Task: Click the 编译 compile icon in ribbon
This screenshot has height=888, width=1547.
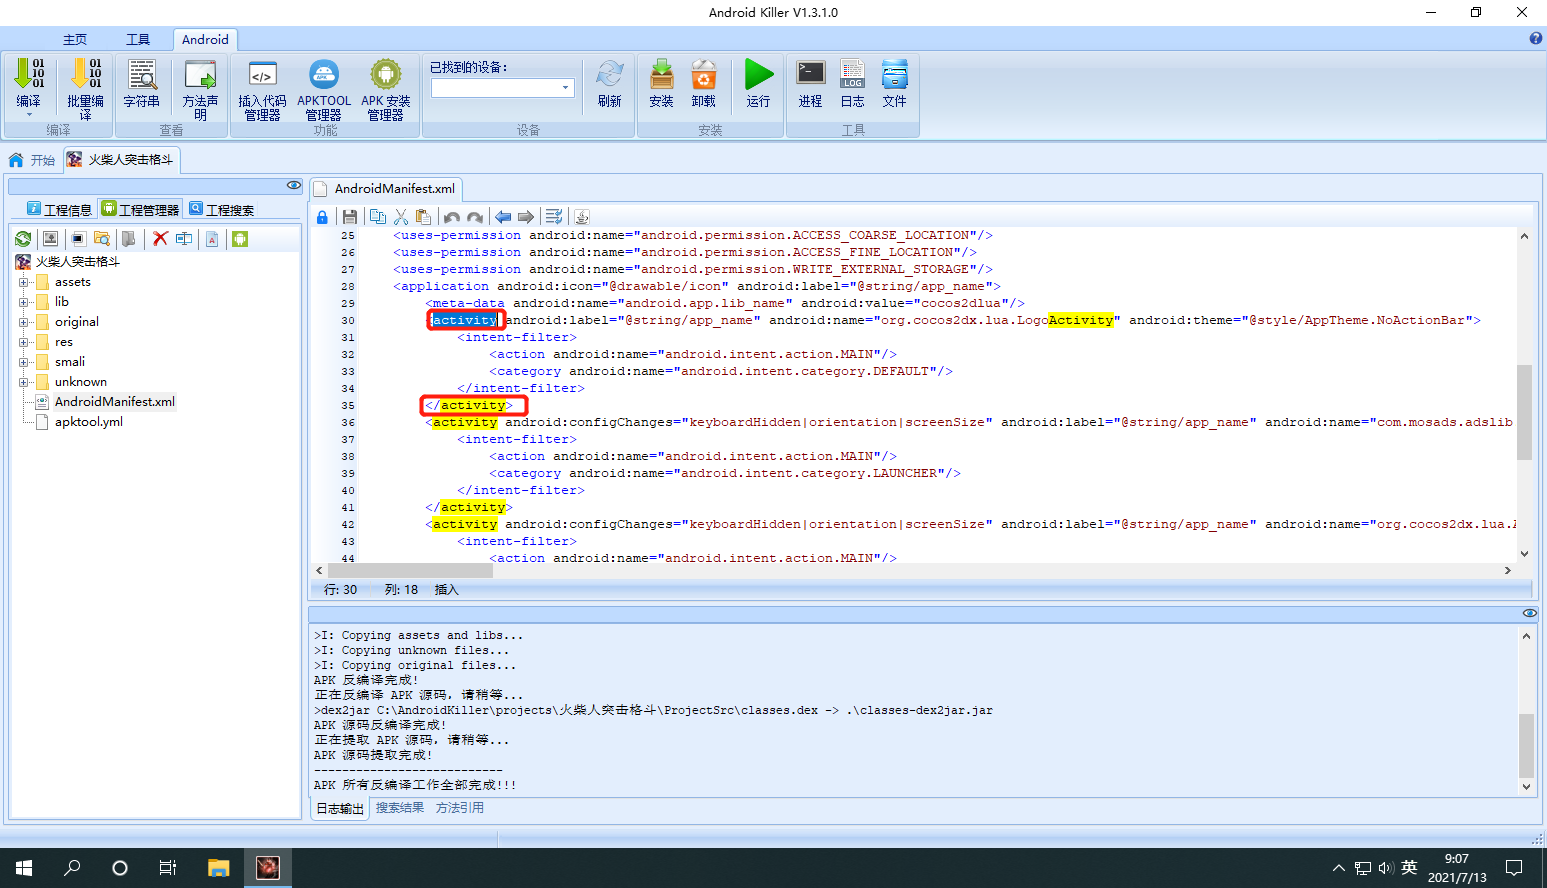Action: pyautogui.click(x=29, y=84)
